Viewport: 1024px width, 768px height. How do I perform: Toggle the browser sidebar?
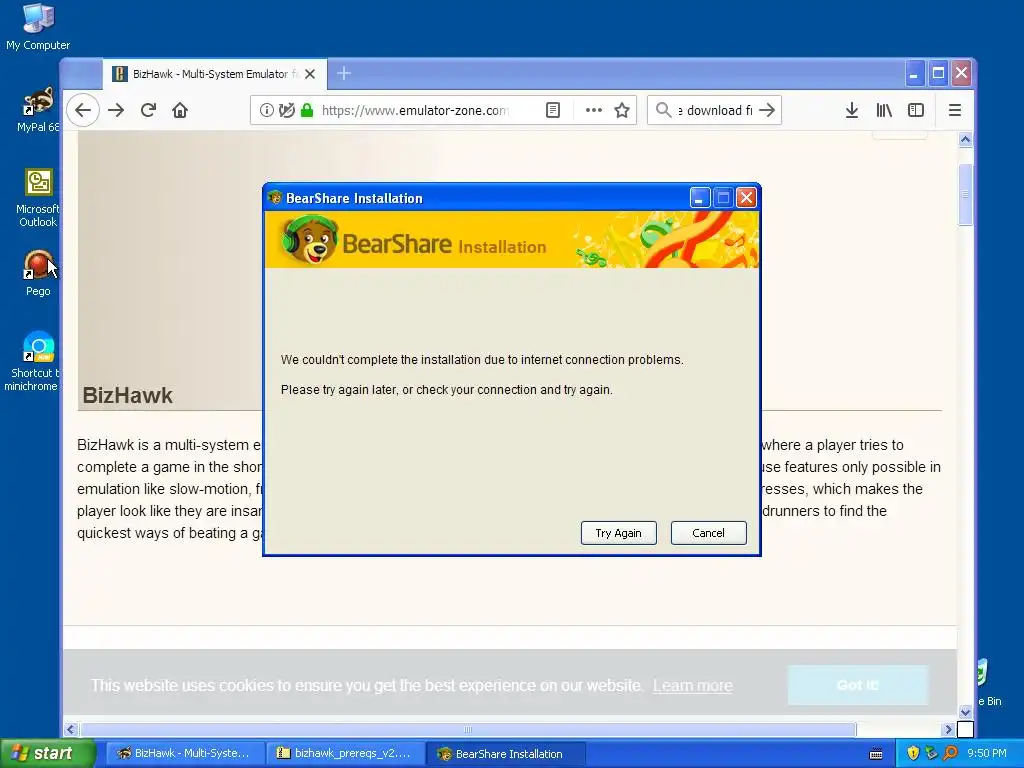[916, 110]
